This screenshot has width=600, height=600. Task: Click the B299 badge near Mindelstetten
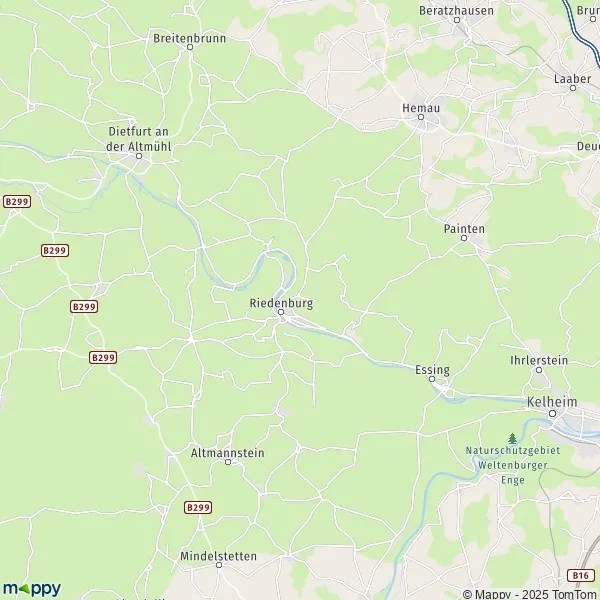point(198,507)
